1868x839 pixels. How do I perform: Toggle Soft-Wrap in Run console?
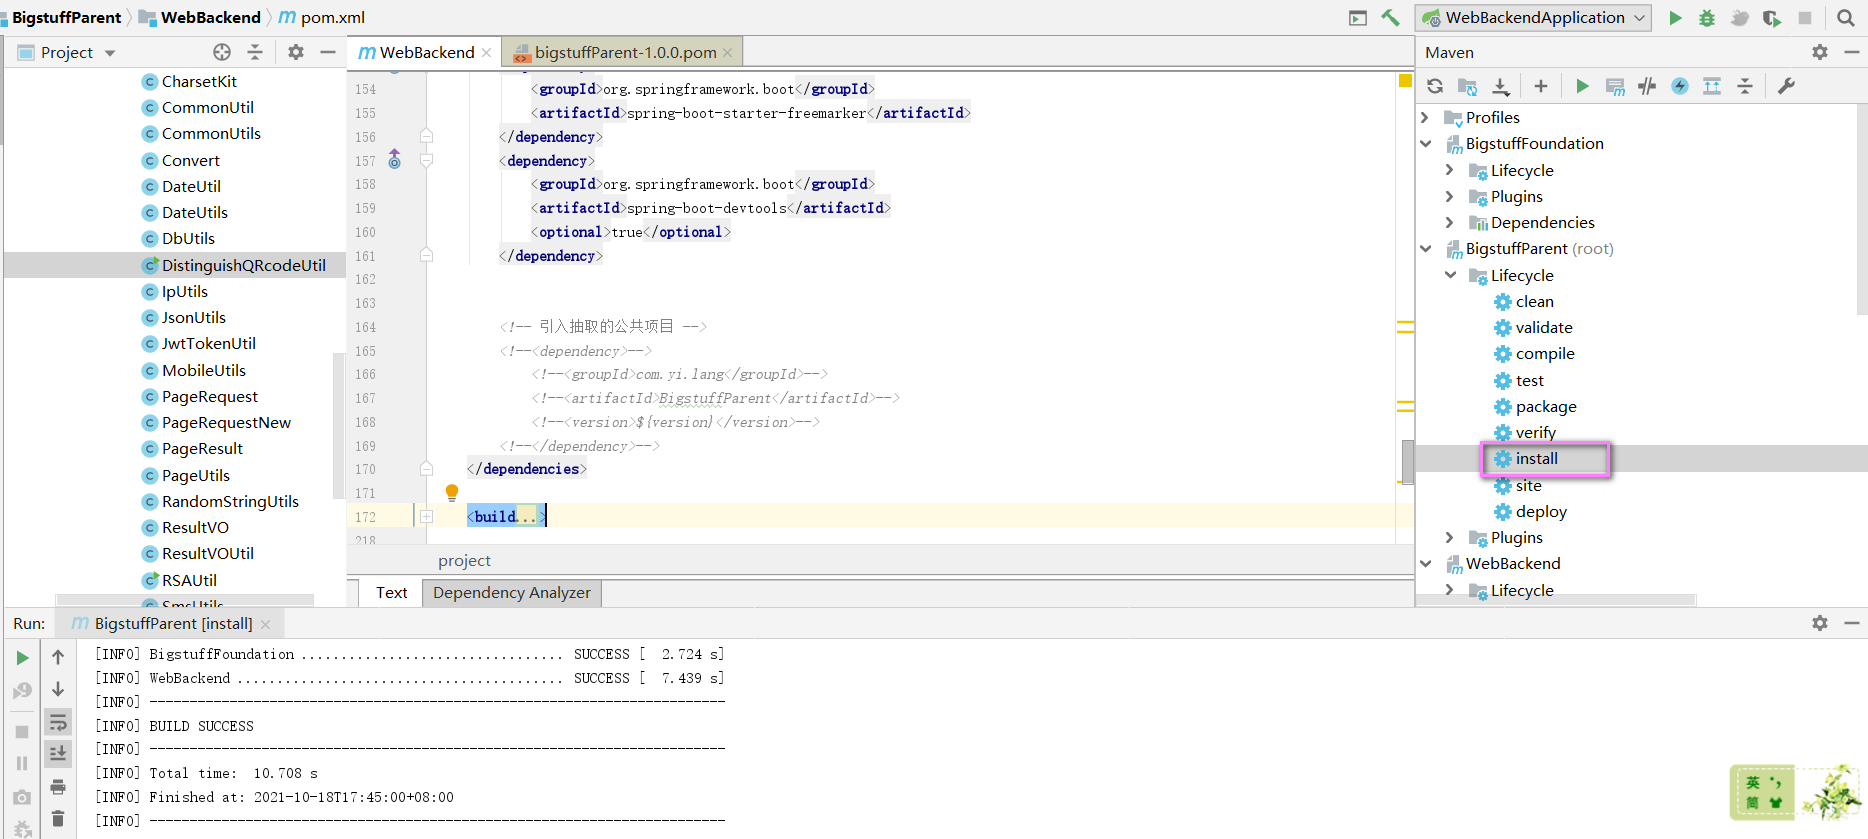pyautogui.click(x=58, y=721)
